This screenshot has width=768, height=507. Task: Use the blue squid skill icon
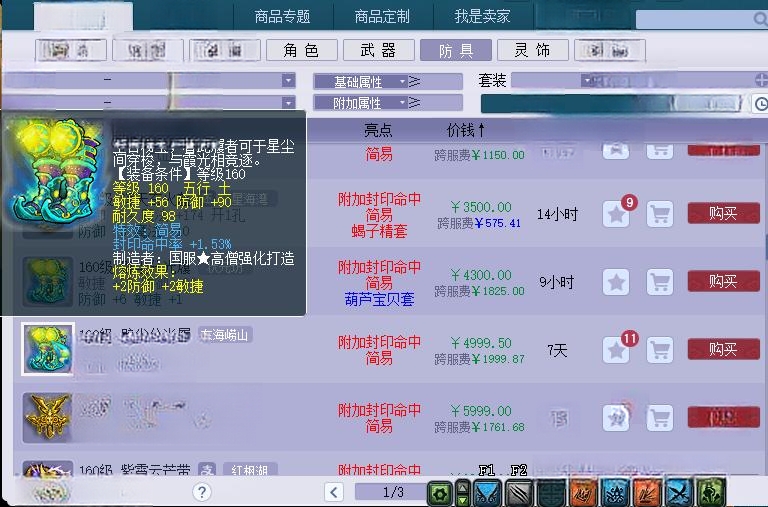[615, 492]
